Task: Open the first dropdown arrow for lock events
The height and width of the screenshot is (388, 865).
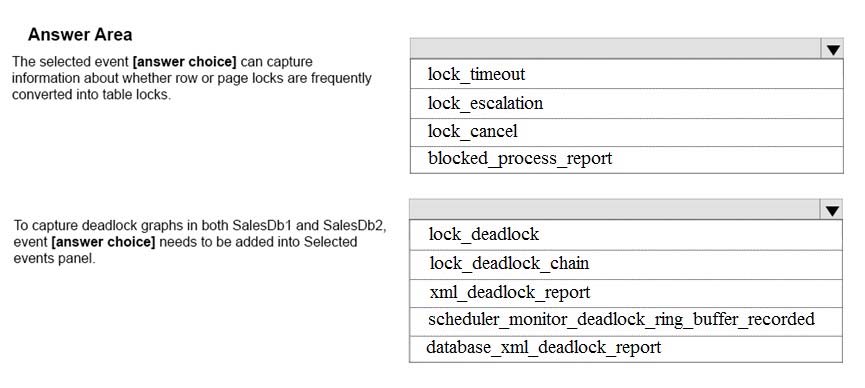Action: tap(833, 50)
